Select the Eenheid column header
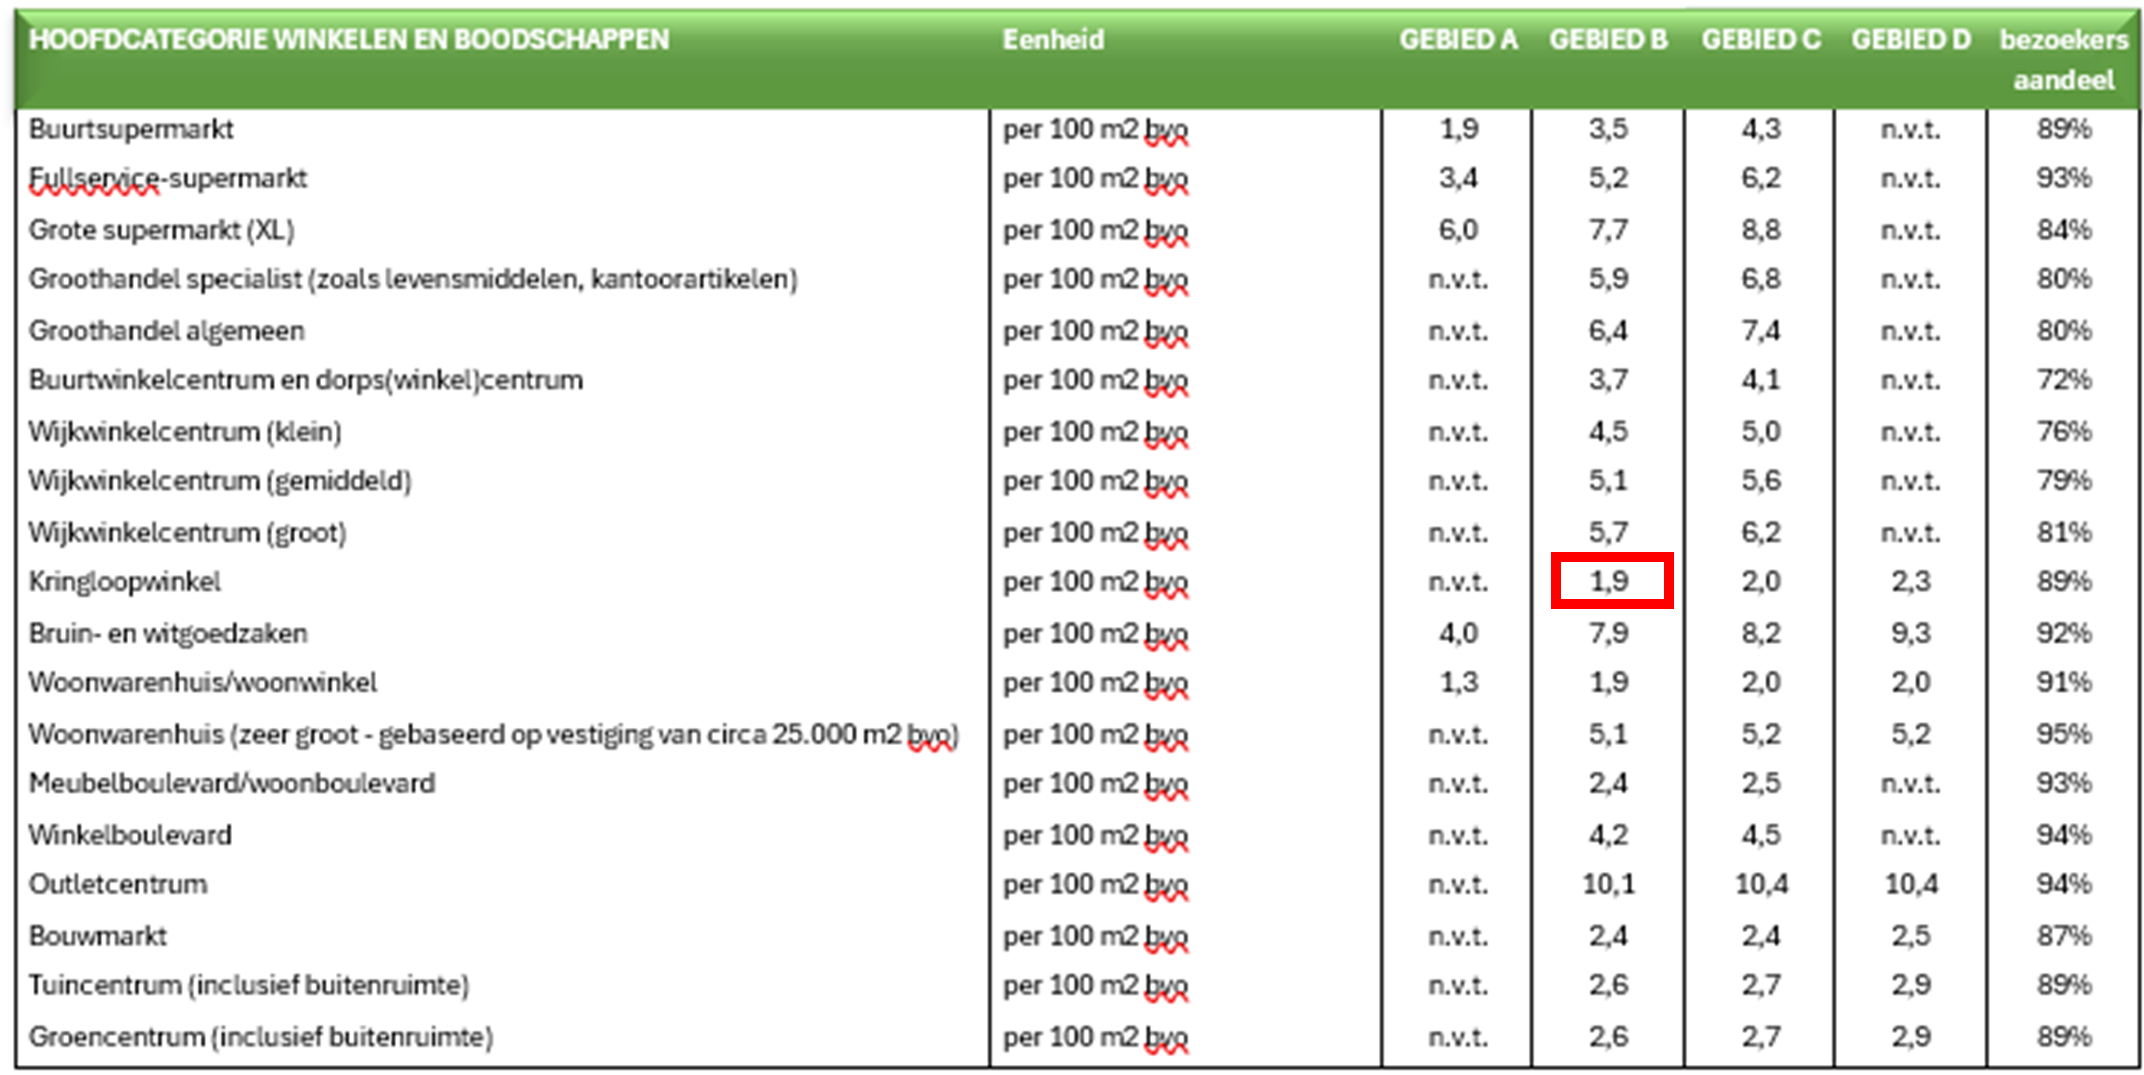Viewport: 2144px width, 1075px height. 1053,40
